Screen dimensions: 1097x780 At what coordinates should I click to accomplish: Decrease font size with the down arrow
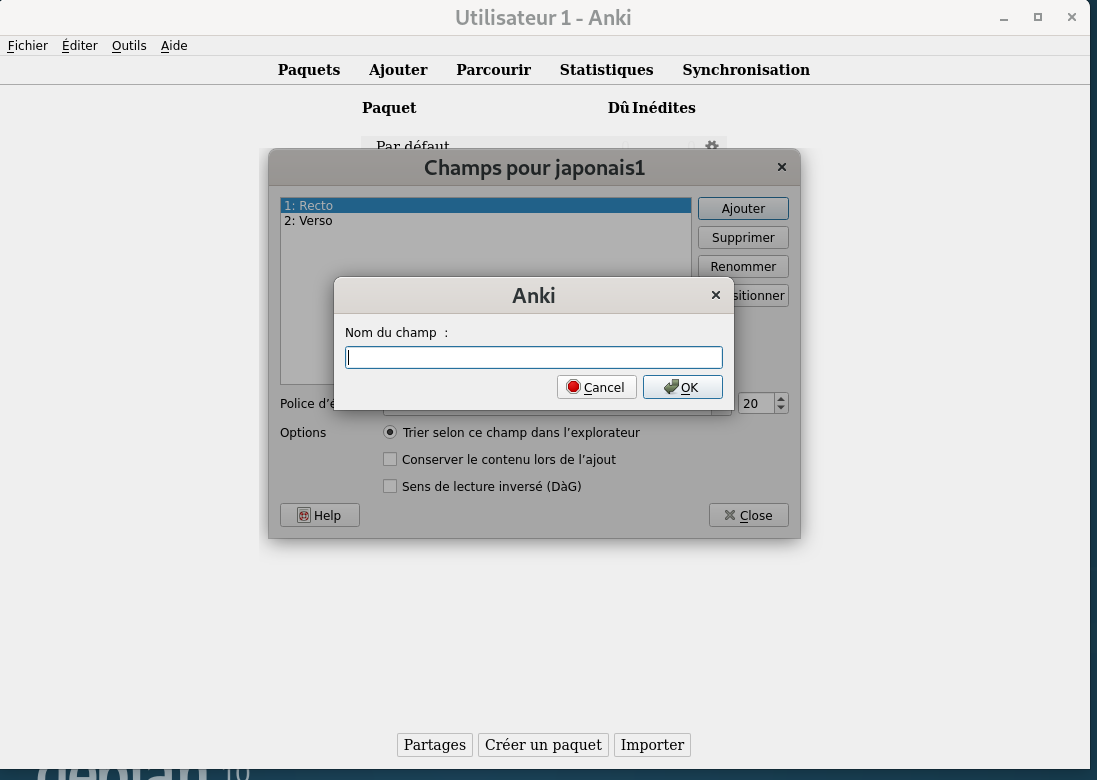tap(781, 409)
